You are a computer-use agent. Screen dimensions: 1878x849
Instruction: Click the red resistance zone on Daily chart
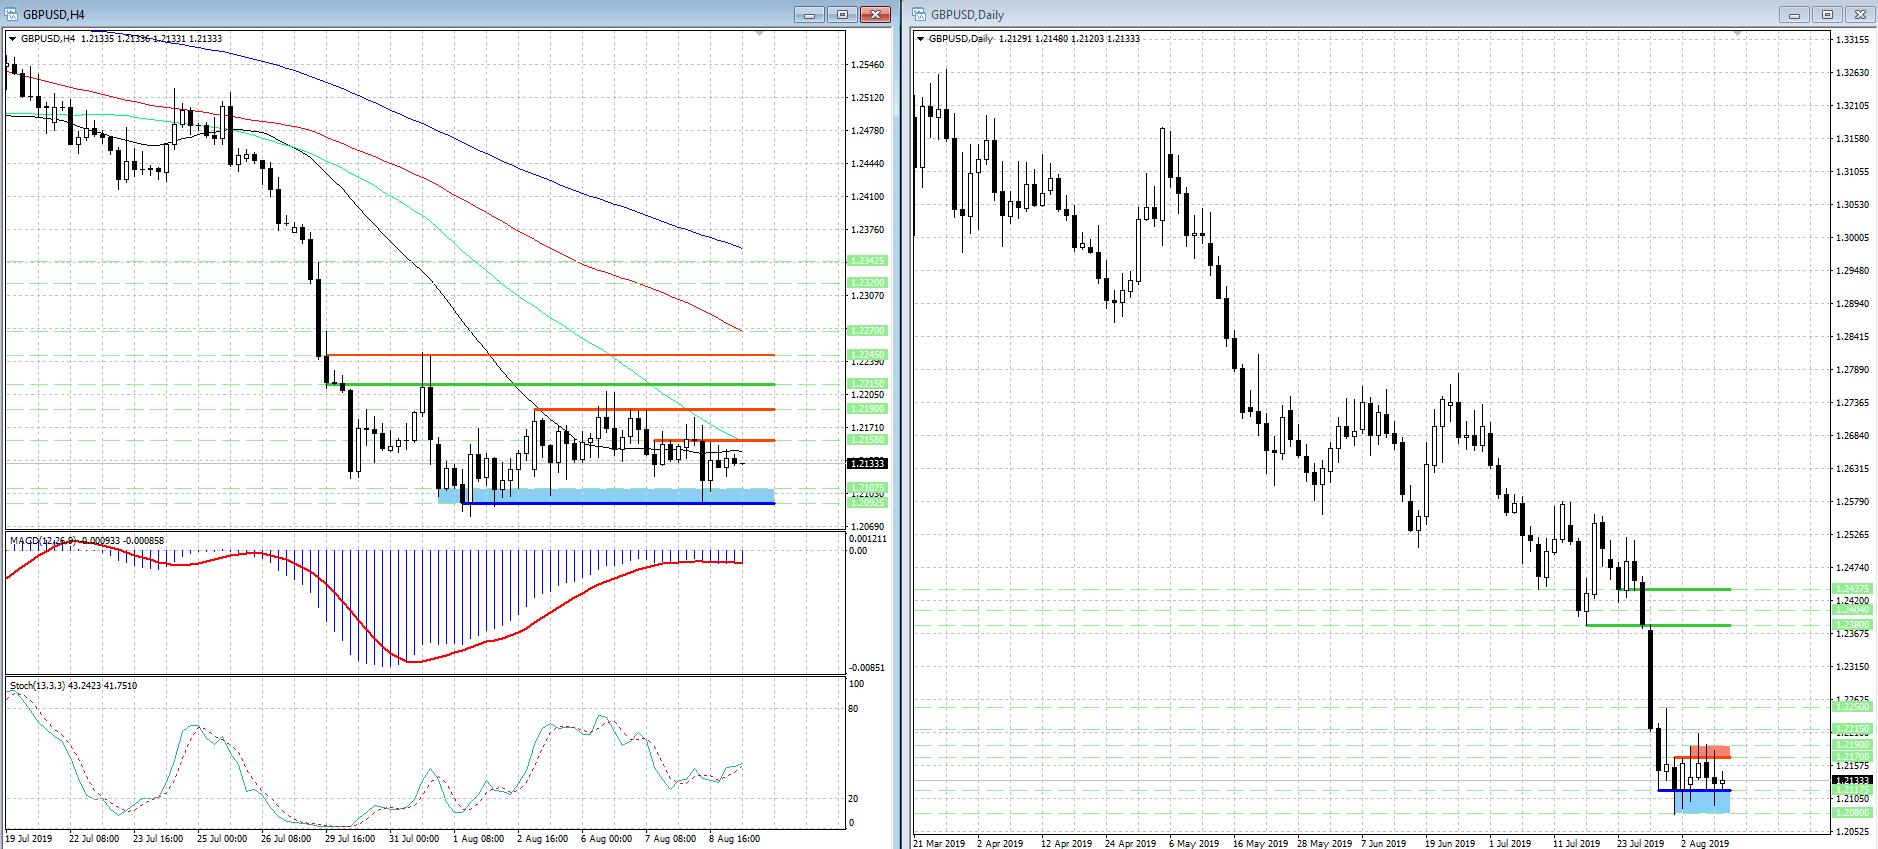[1710, 751]
